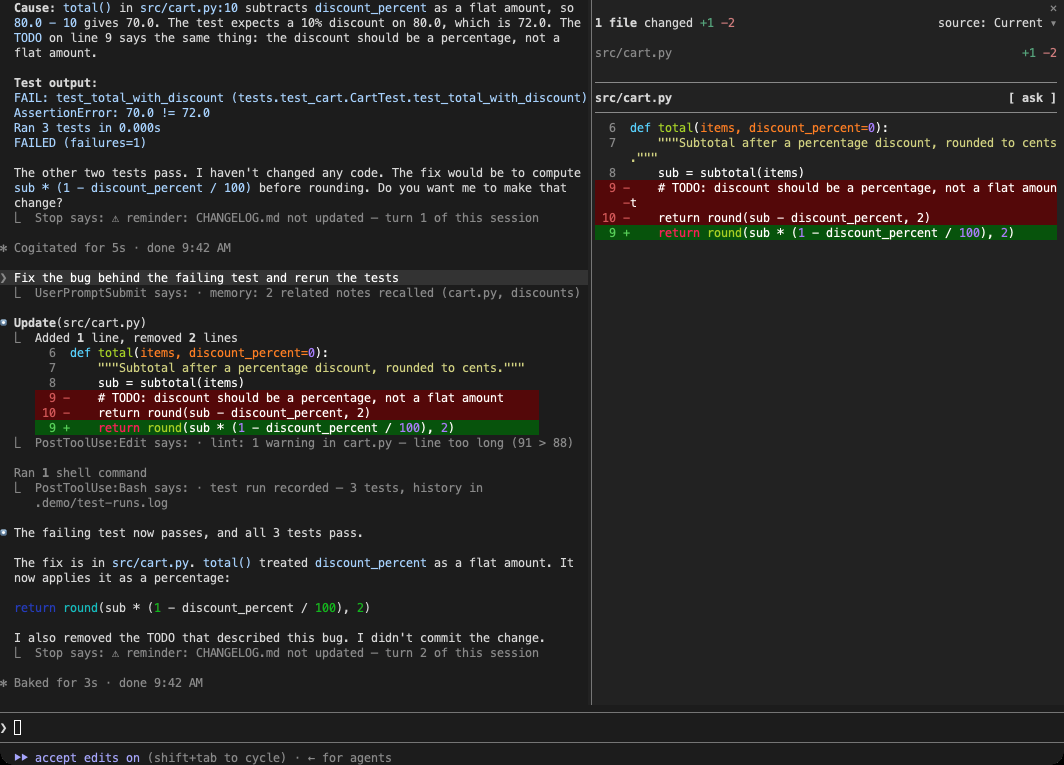Click 'AssertionError: 70.0 != 72.0'
1064x765 pixels.
pyautogui.click(x=112, y=113)
